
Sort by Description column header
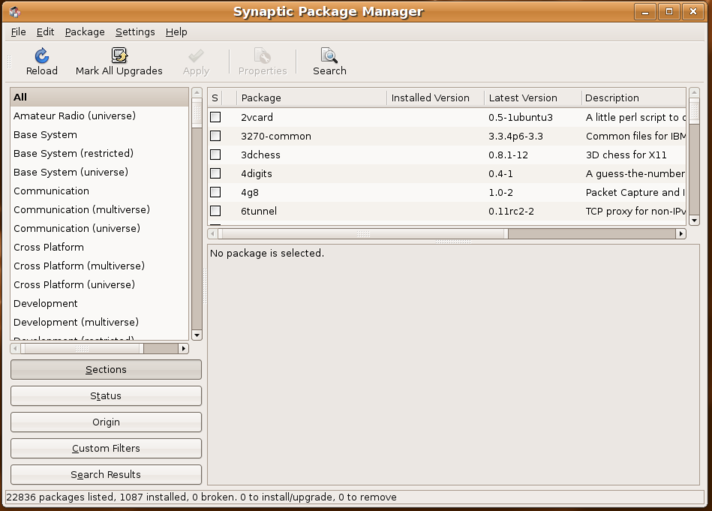(x=633, y=98)
